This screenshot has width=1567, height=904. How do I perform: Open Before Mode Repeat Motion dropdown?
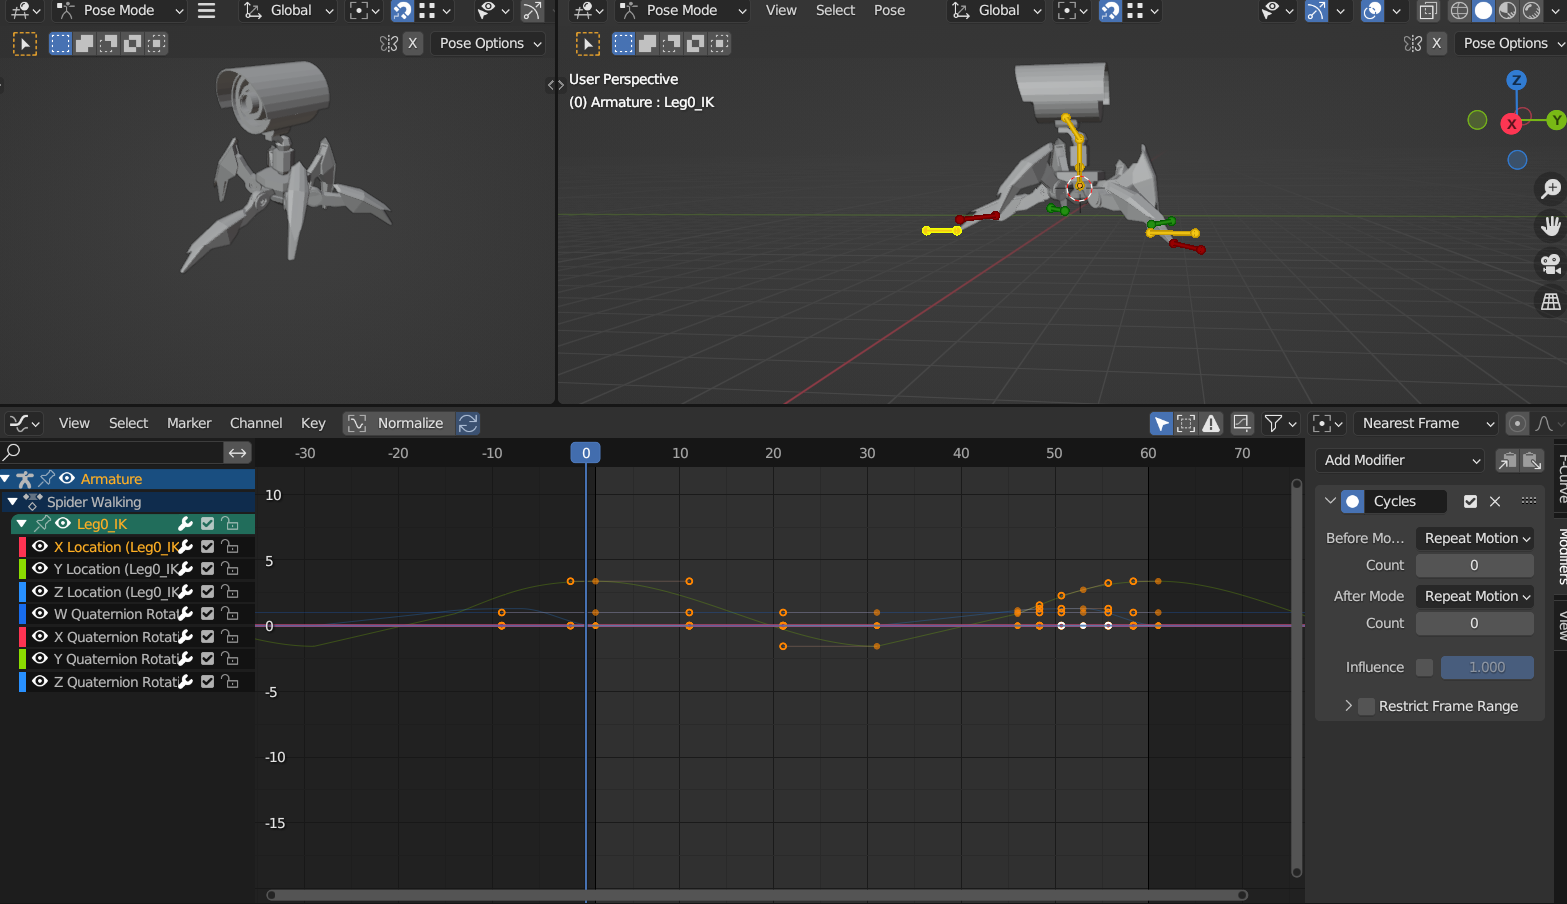pyautogui.click(x=1475, y=538)
